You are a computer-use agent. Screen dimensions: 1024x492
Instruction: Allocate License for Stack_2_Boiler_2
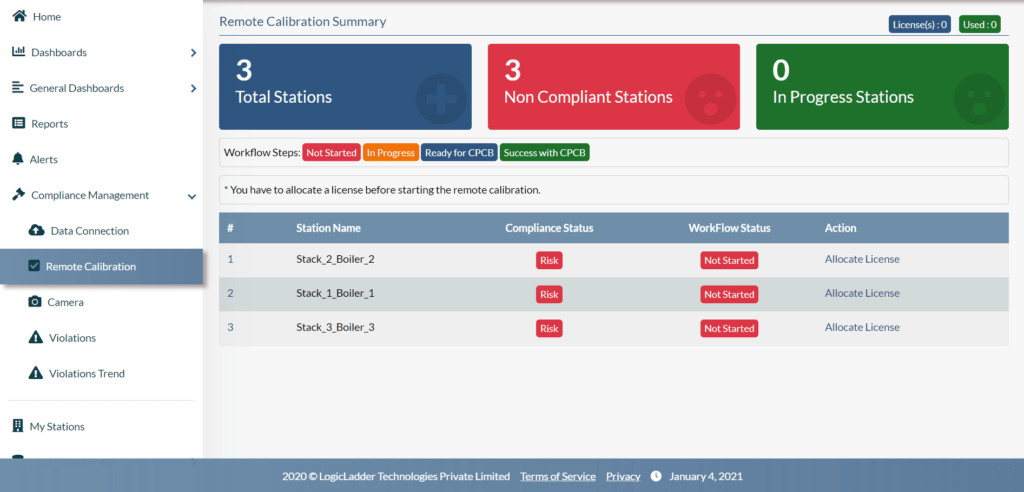click(862, 259)
